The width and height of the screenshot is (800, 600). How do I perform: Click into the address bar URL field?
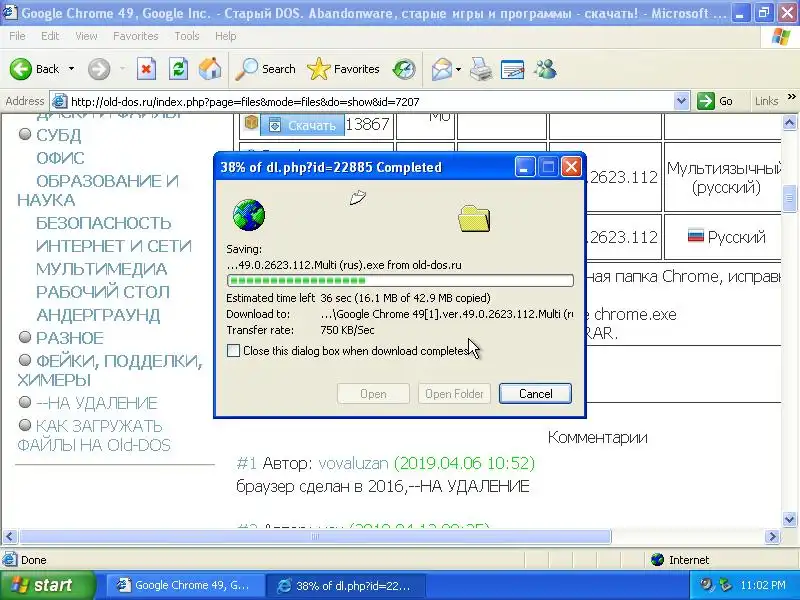coord(370,102)
